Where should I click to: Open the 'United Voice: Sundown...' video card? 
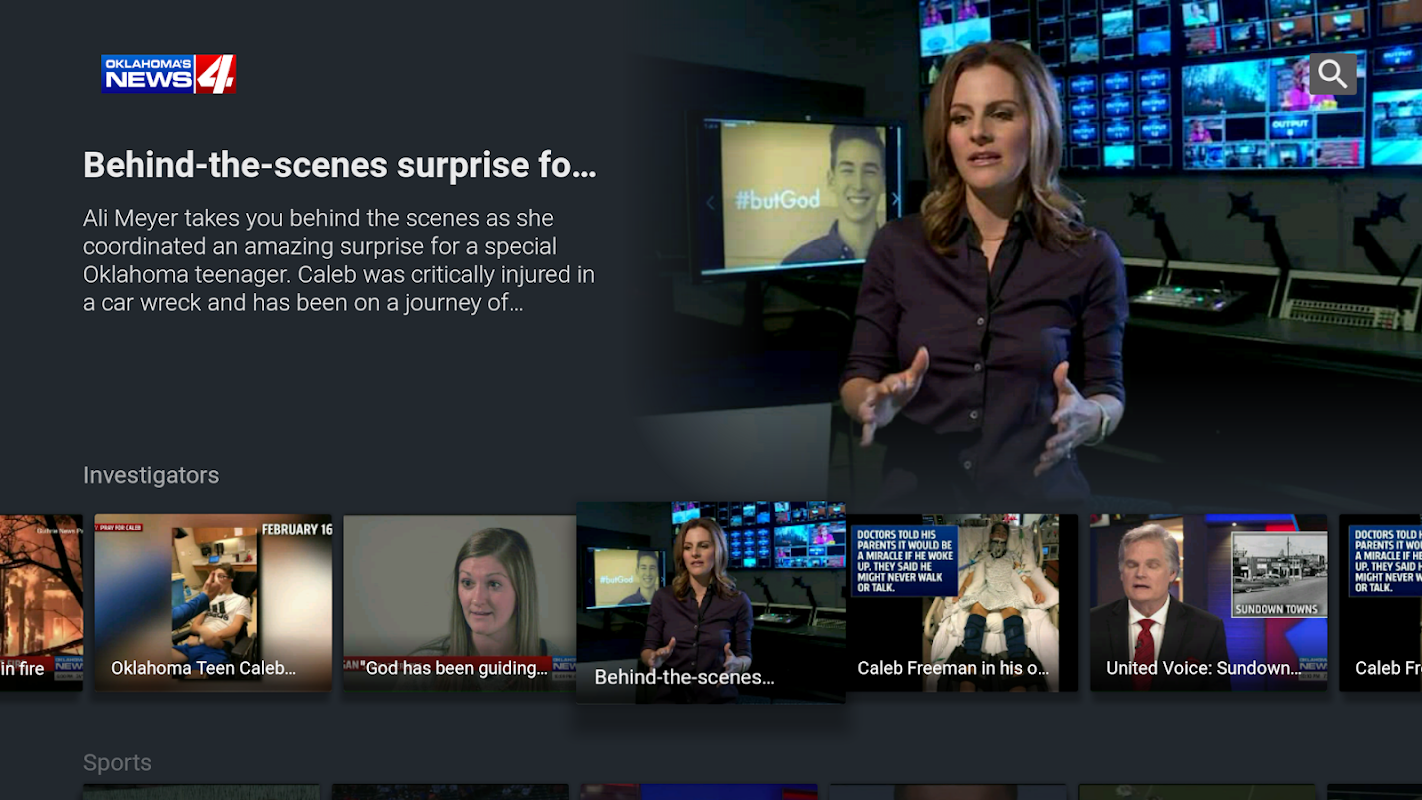[1208, 603]
